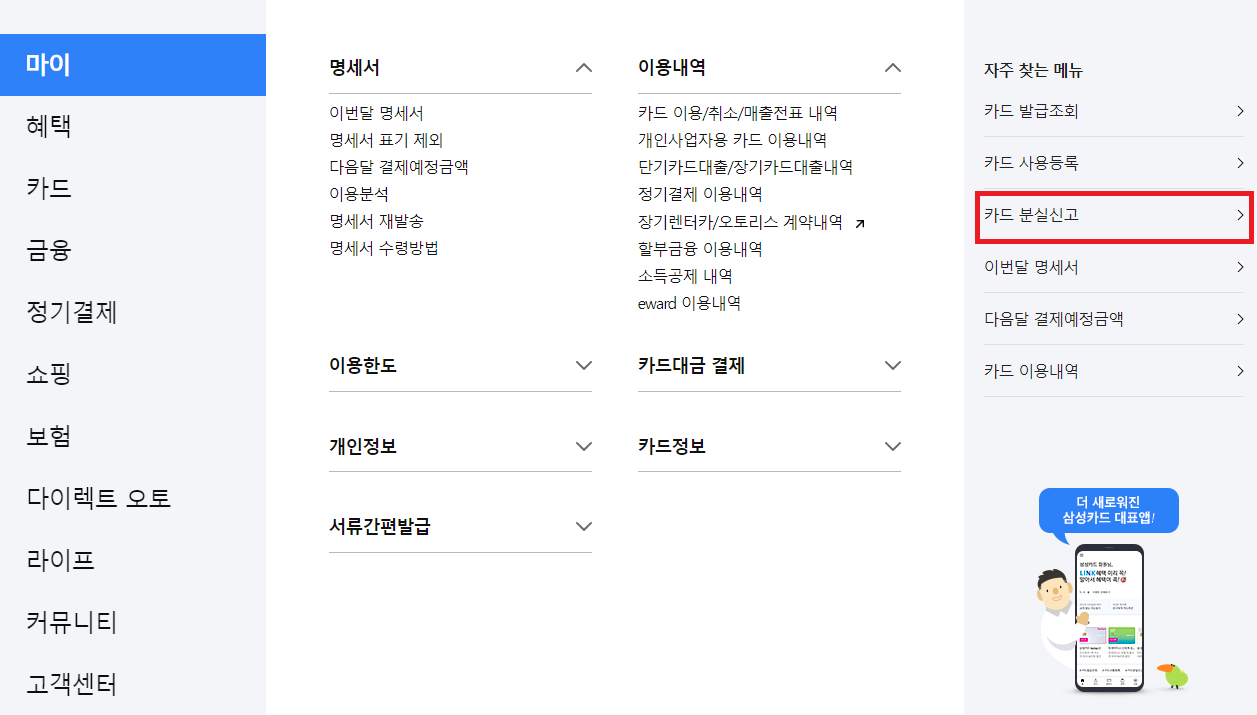The image size is (1257, 715).
Task: Click the arrow icon next to 카드 사용등록
Action: (1240, 162)
